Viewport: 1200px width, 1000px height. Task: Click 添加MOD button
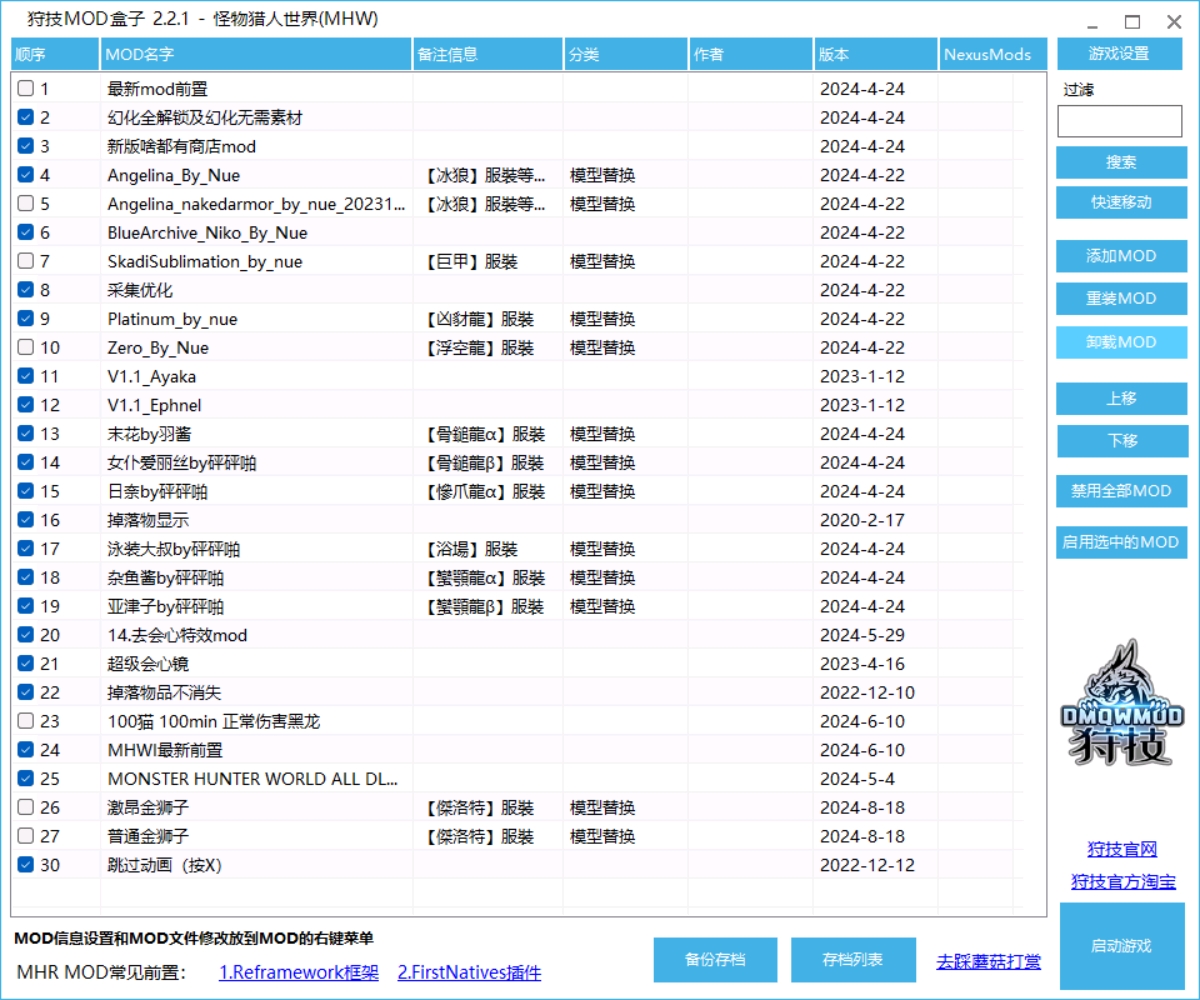[x=1122, y=256]
